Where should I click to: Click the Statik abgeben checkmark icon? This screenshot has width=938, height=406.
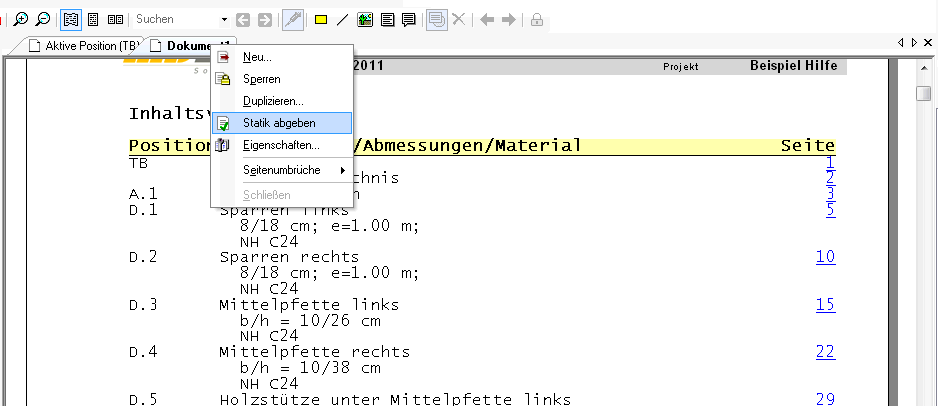[223, 123]
